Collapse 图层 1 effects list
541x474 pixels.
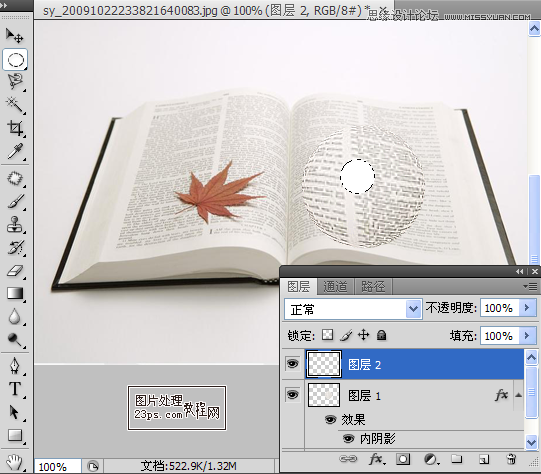518,395
